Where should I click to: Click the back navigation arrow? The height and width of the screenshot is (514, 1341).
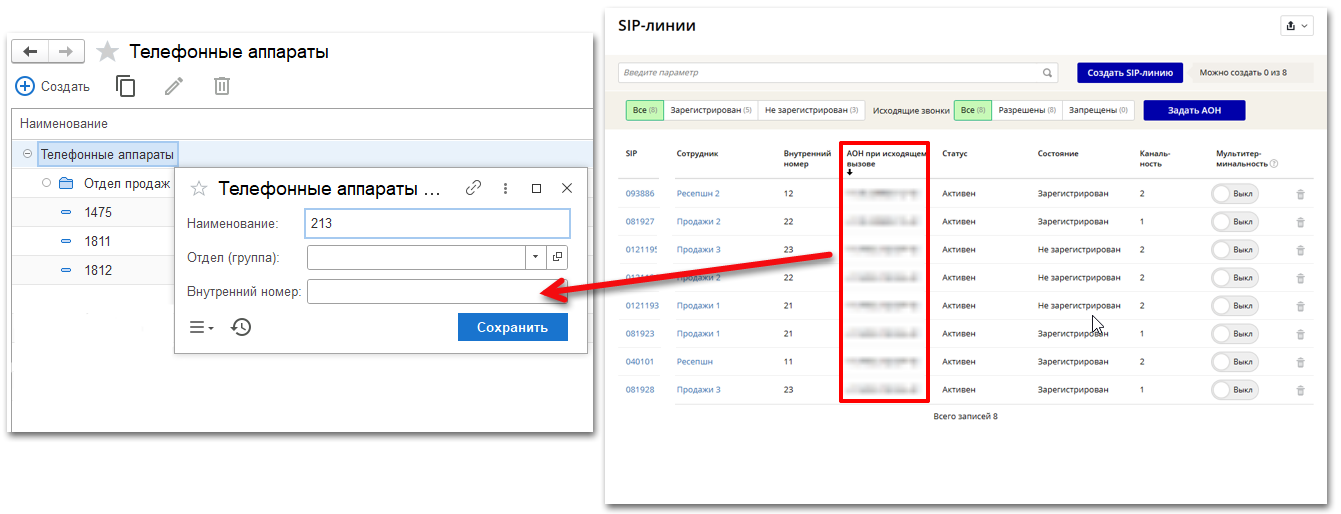(x=30, y=52)
